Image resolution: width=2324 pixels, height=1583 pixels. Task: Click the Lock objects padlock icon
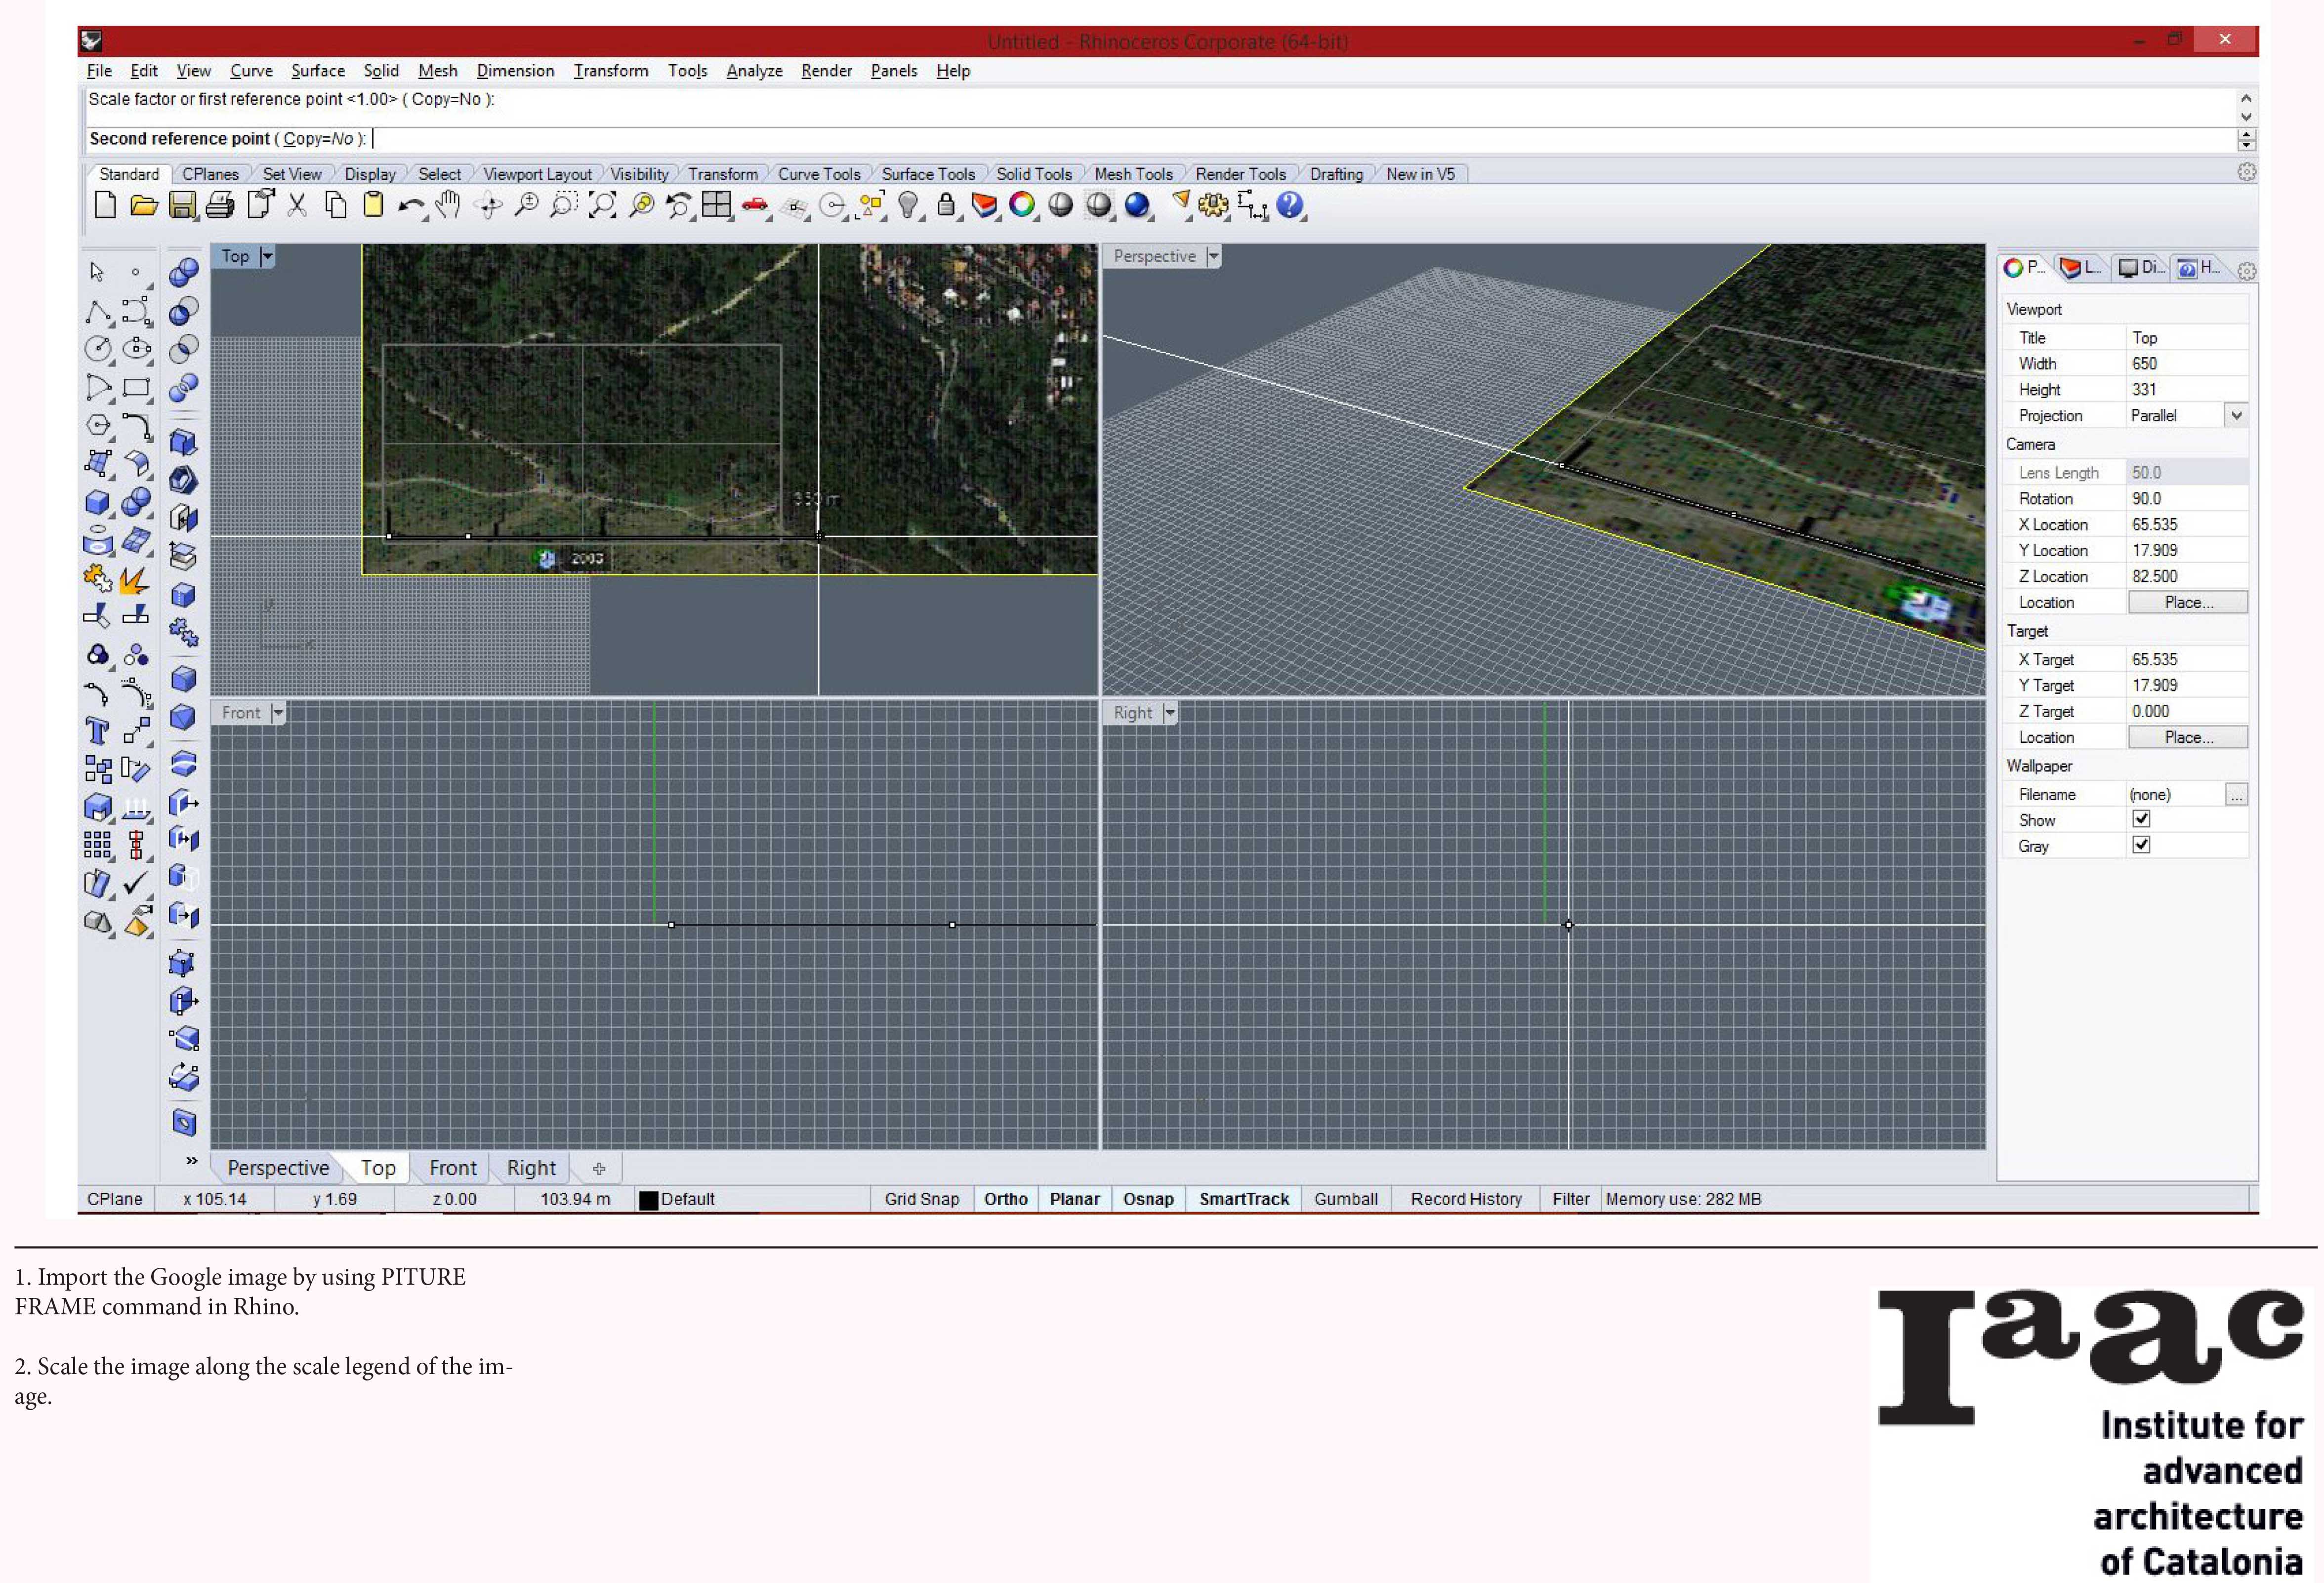pyautogui.click(x=945, y=206)
